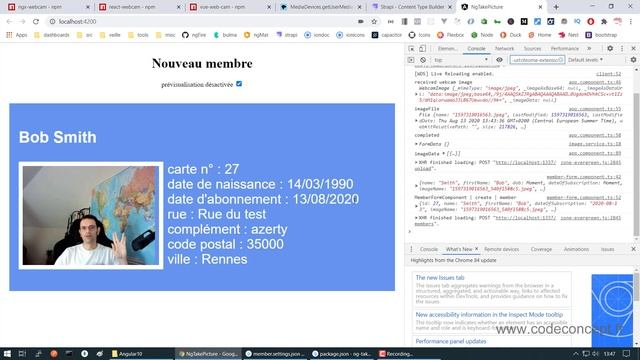Open 'Performance panel updates' link
This screenshot has width=640, height=360.
(x=451, y=341)
